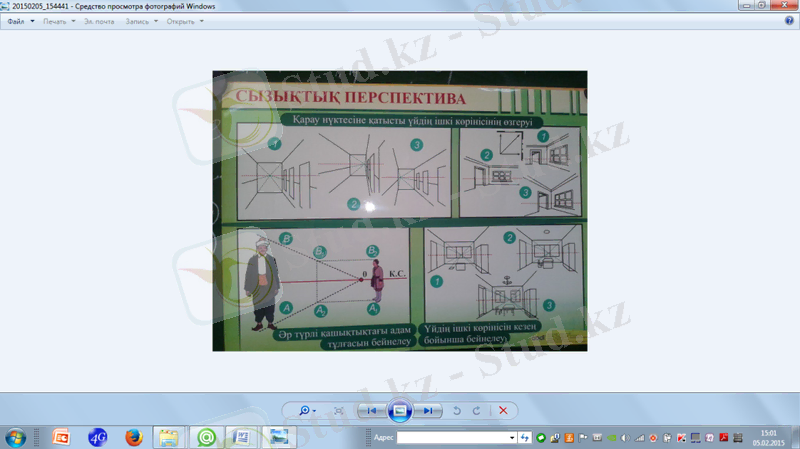Start the slide show
The image size is (800, 449).
tap(400, 411)
